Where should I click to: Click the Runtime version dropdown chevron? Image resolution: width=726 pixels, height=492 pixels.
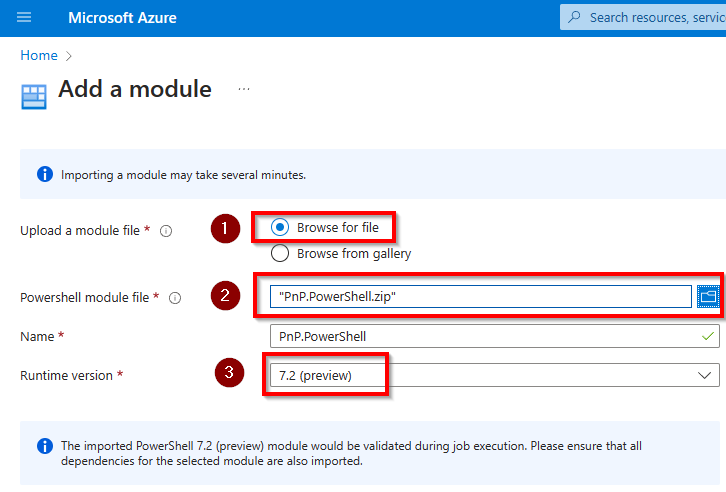tap(704, 375)
